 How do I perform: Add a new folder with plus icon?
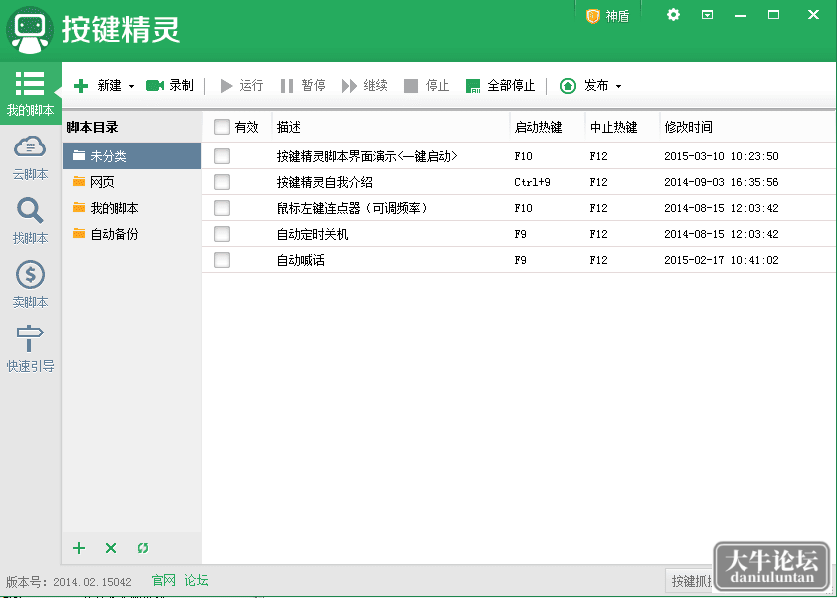(x=79, y=548)
